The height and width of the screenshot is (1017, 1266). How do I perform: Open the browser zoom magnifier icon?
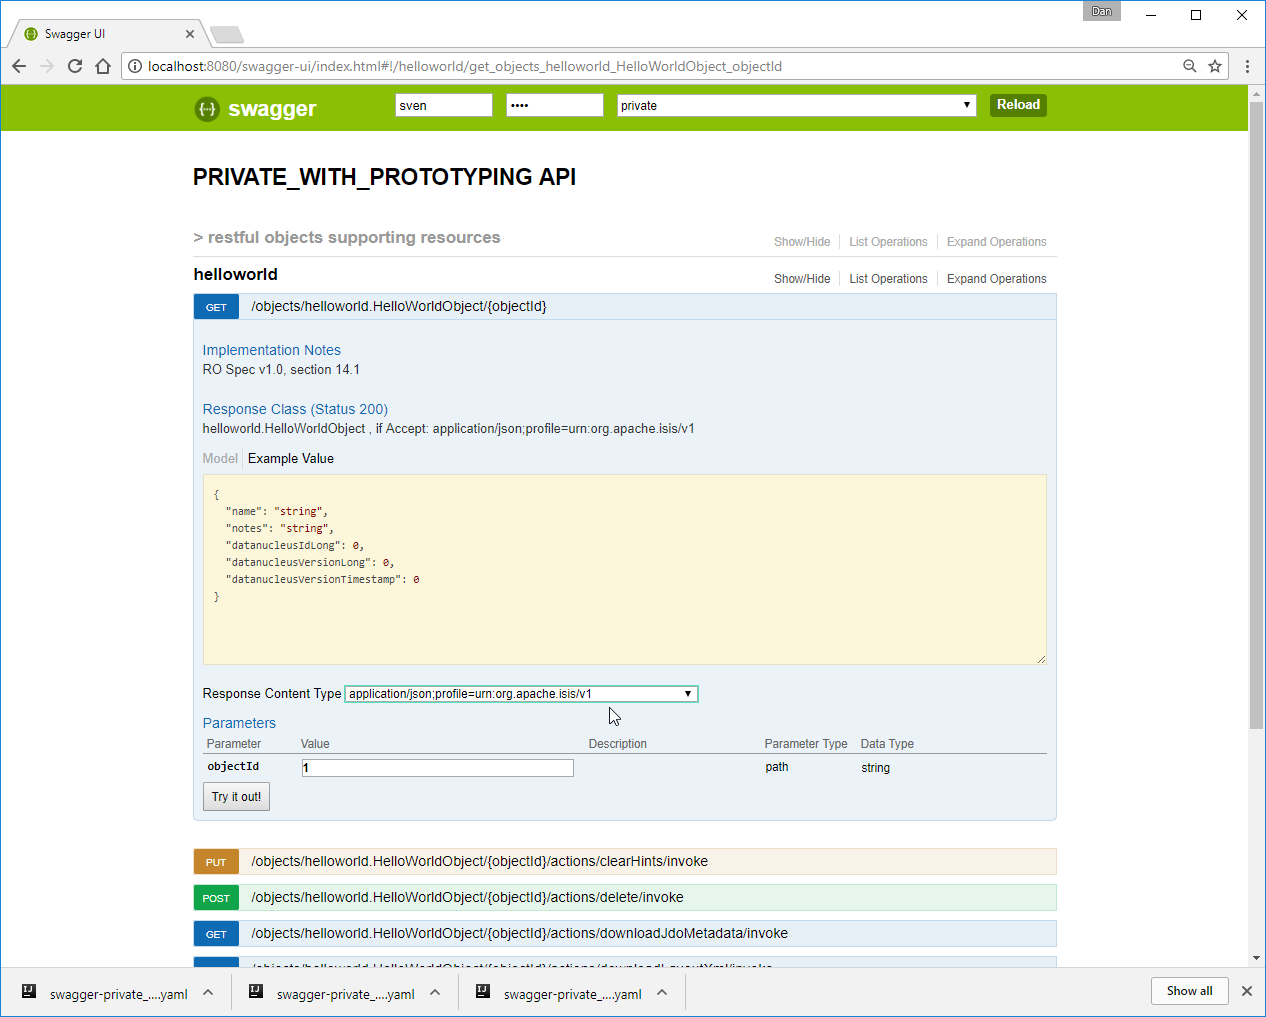coord(1189,66)
